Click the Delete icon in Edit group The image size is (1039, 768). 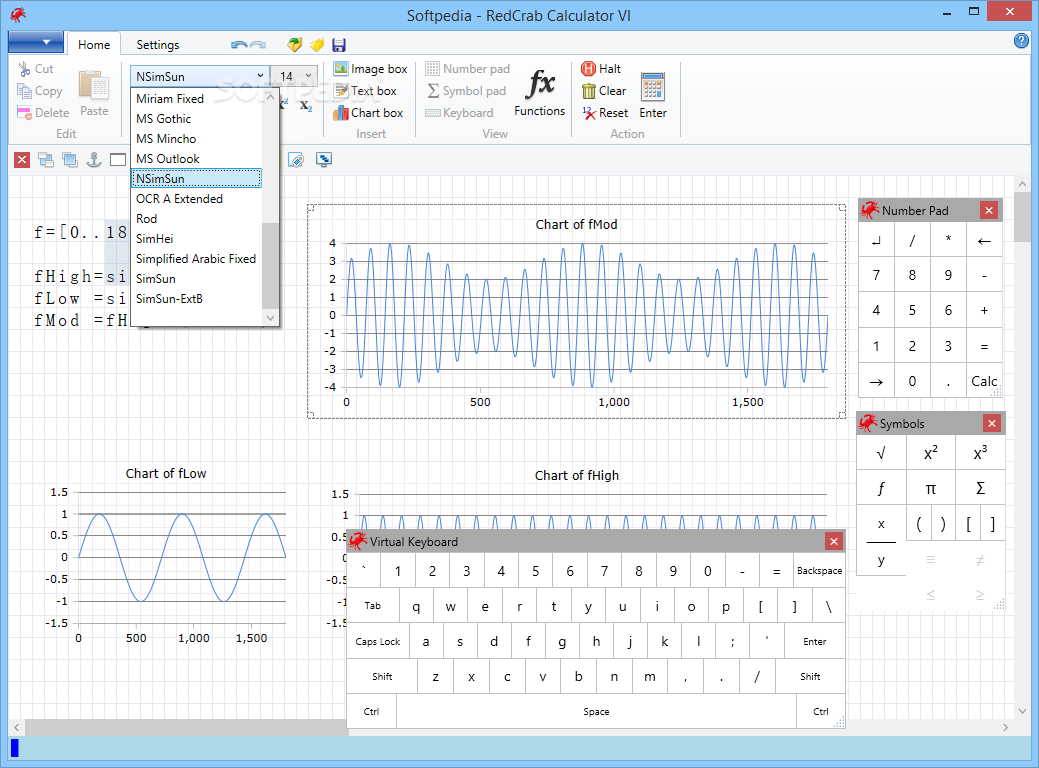coord(25,113)
